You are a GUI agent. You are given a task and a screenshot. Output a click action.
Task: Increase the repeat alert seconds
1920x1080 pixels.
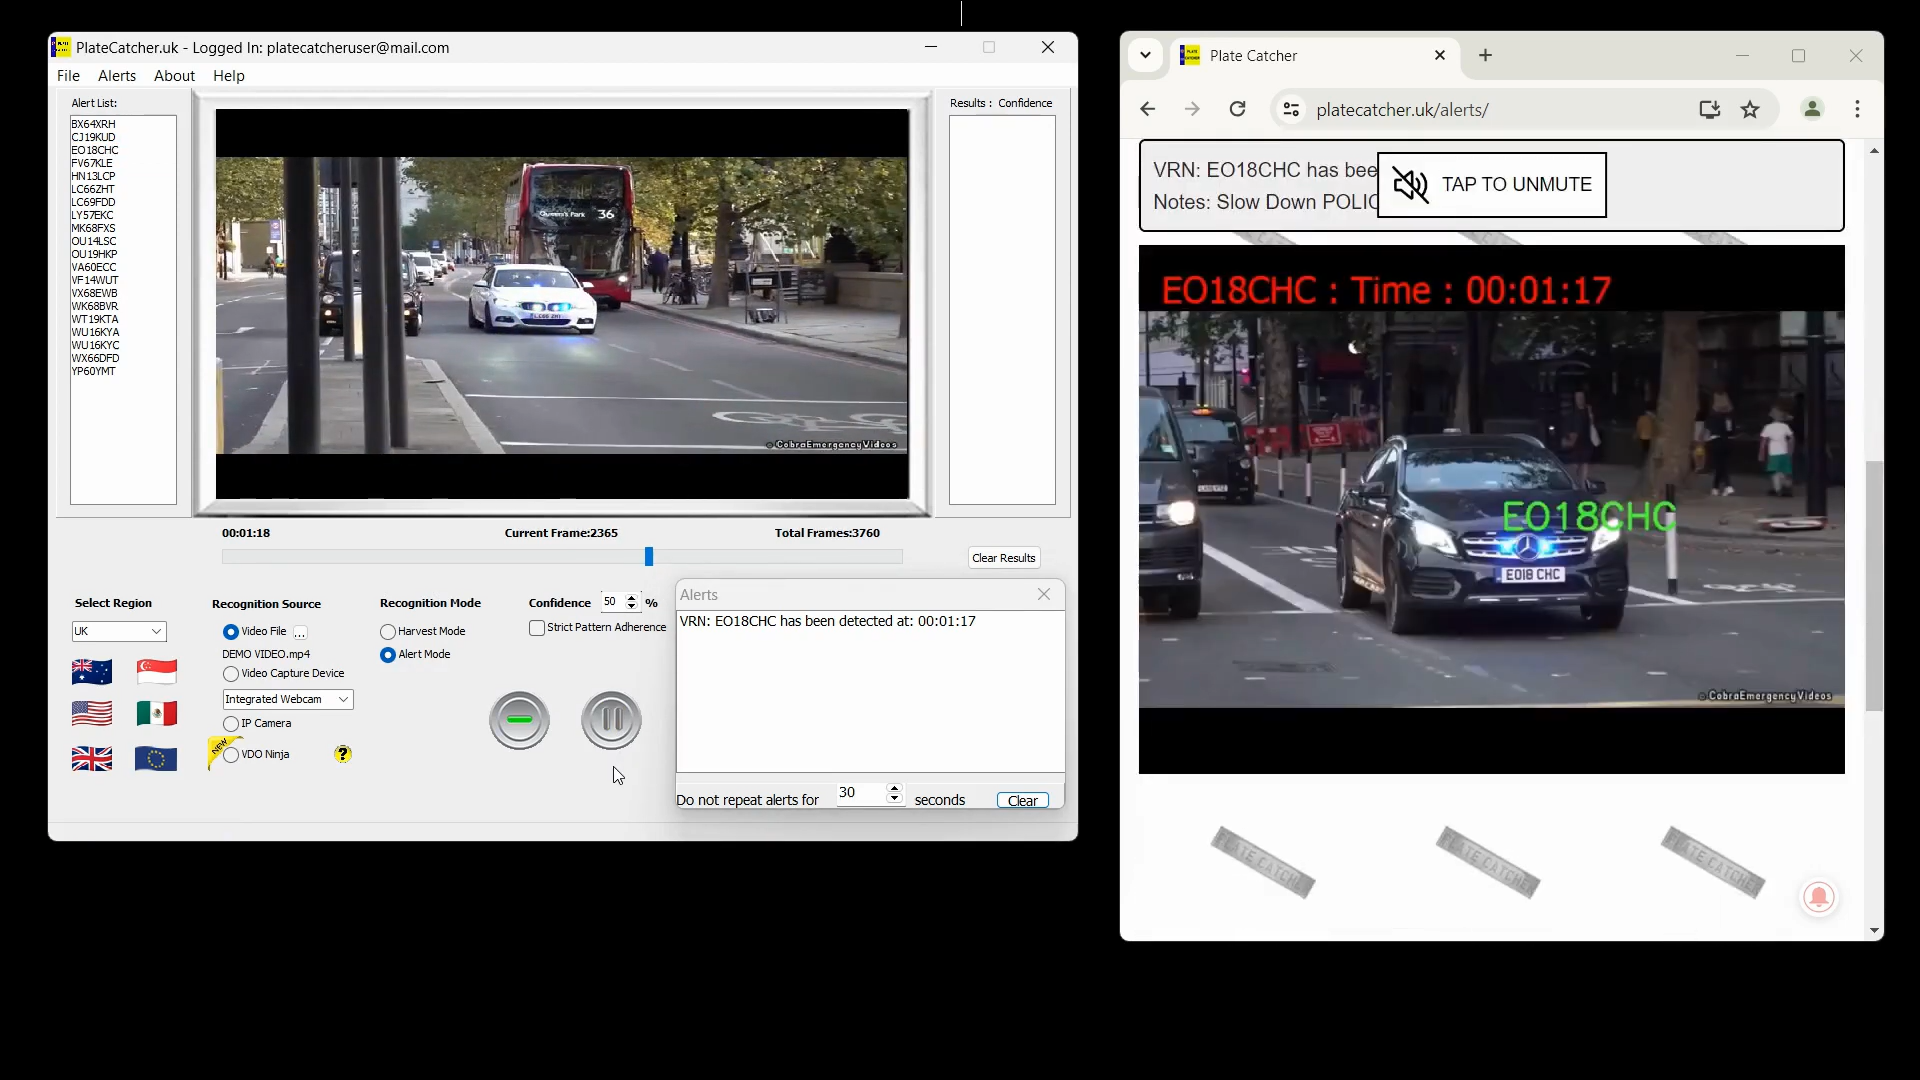(x=894, y=788)
